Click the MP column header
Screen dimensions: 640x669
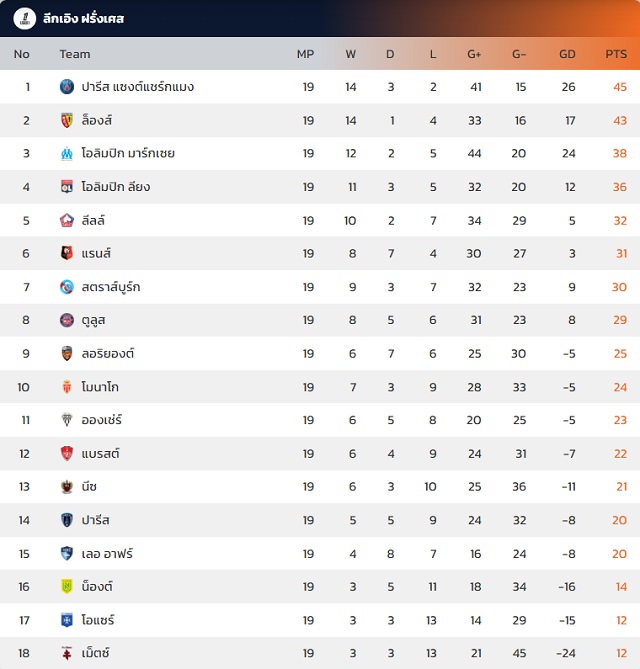(306, 54)
